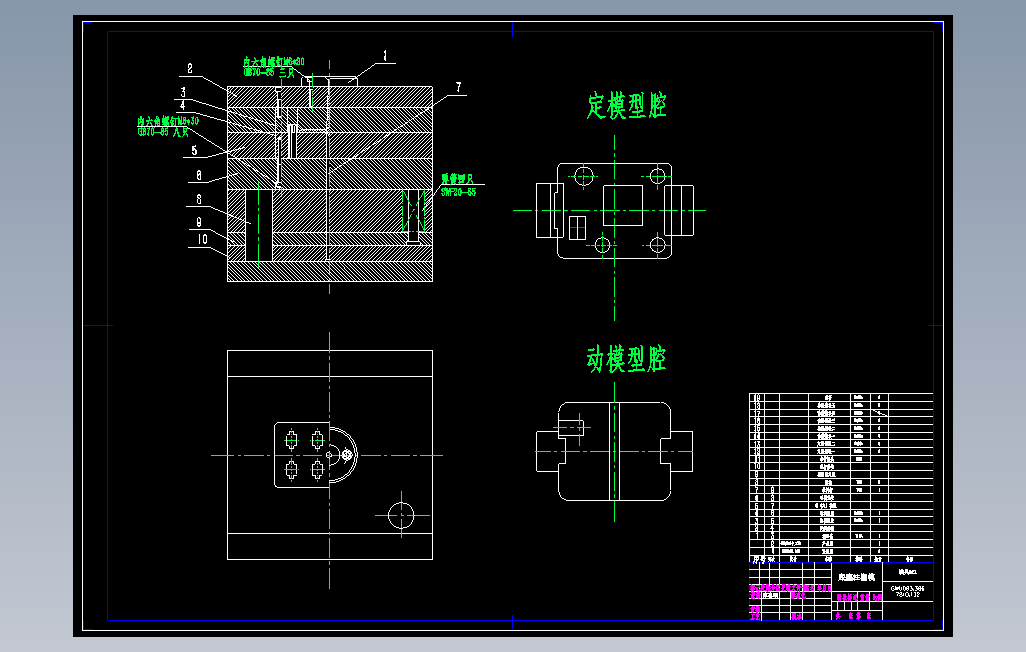
Task: Click the drawing number text "GW0083.386" in the title block
Action: pyautogui.click(x=908, y=588)
